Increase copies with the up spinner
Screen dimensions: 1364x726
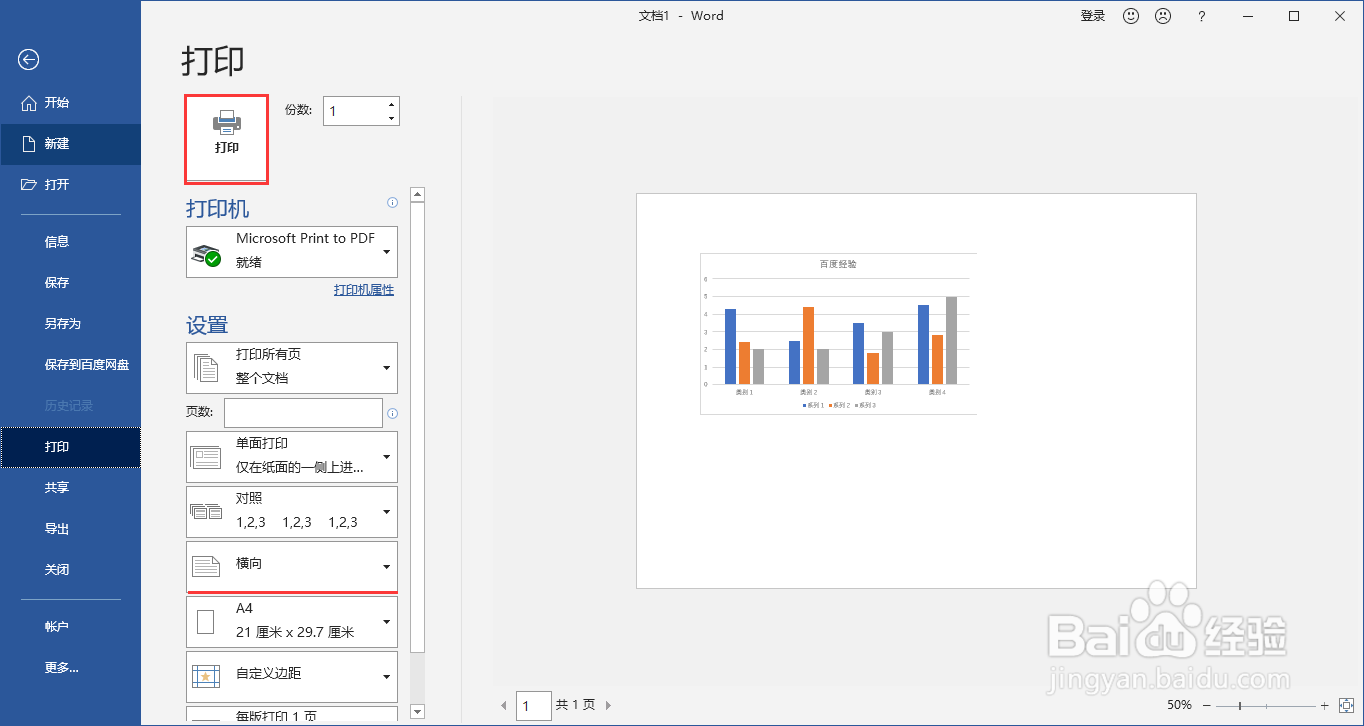point(391,104)
